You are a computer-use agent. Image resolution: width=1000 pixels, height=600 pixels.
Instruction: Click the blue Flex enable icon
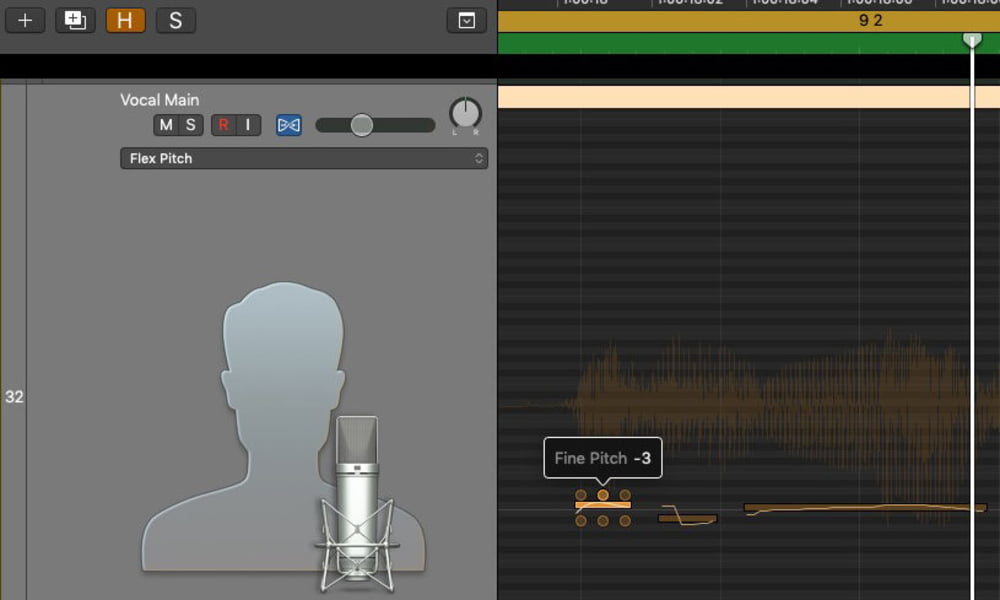click(x=289, y=125)
